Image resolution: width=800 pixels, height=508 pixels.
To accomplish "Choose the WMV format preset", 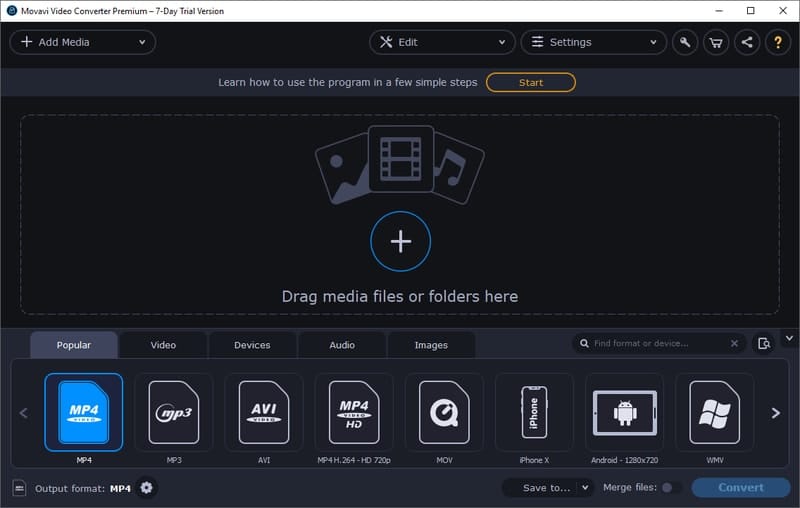I will [714, 412].
